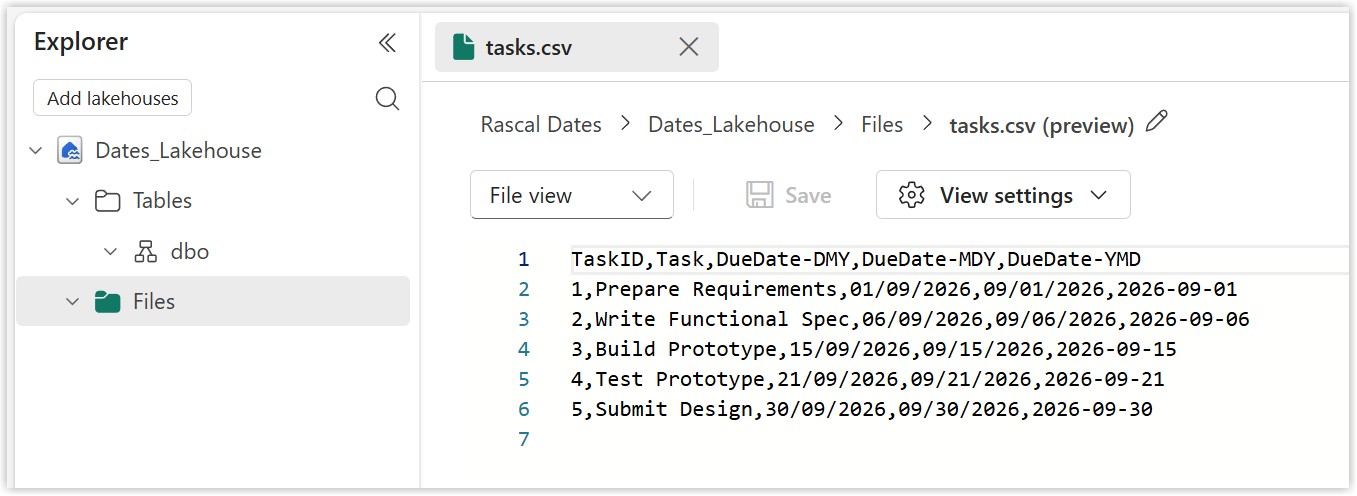The width and height of the screenshot is (1357, 496).
Task: Collapse the Files node chevron
Action: point(72,301)
